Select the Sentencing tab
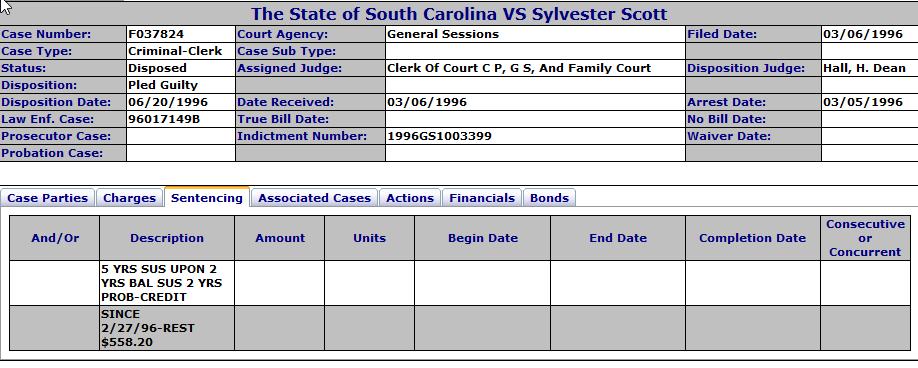918x368 pixels. tap(207, 197)
